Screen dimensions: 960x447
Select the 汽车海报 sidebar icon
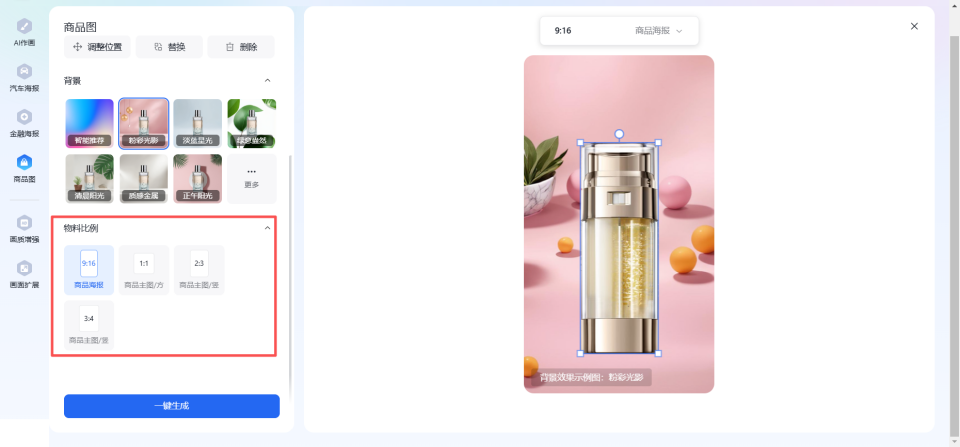tap(24, 78)
